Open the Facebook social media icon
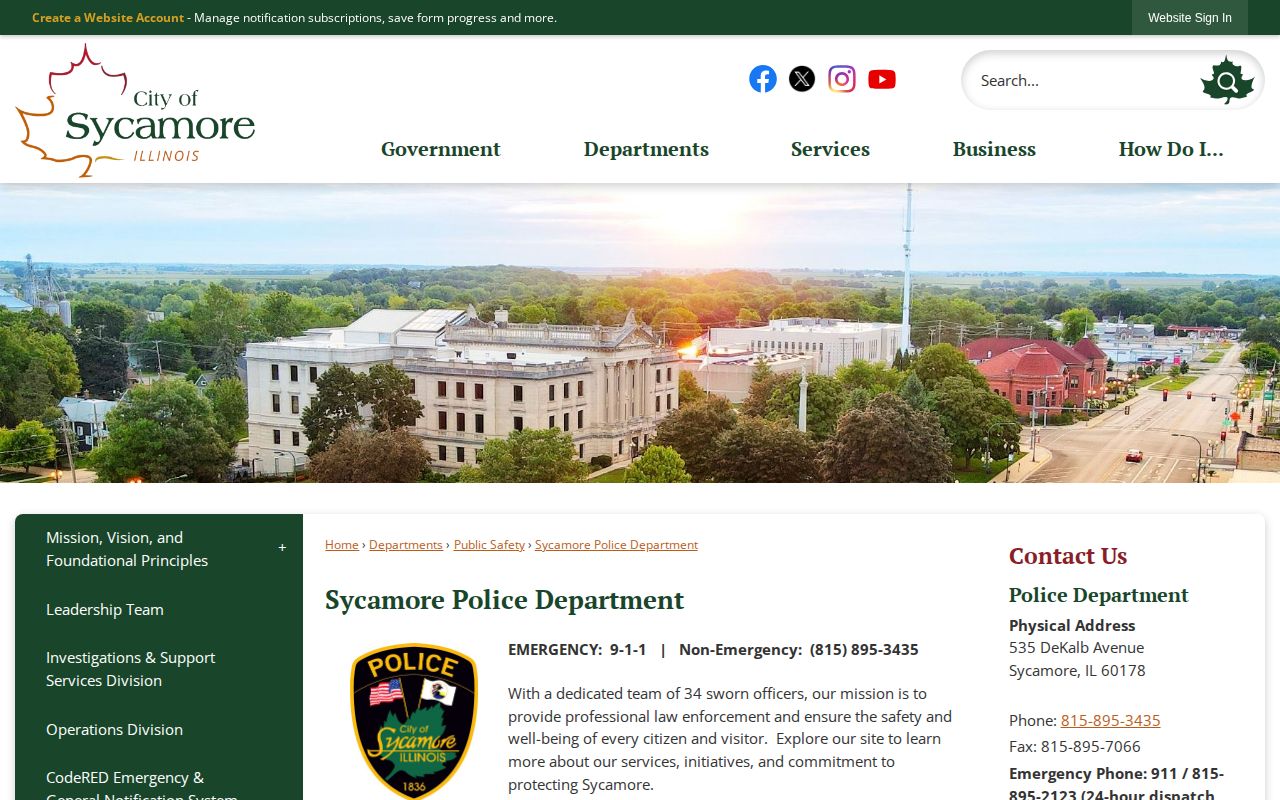1280x800 pixels. tap(763, 79)
